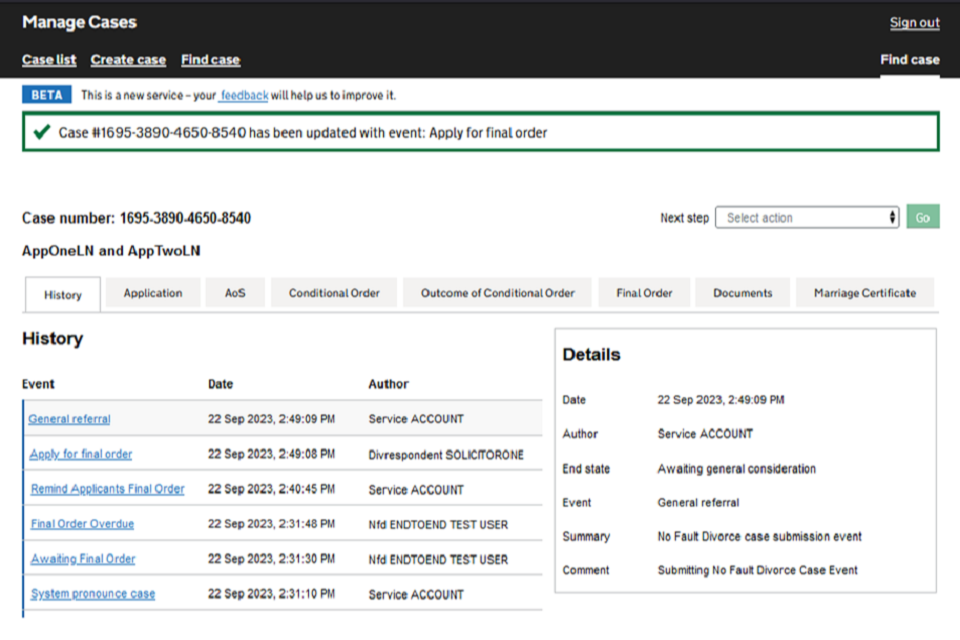The image size is (960, 640).
Task: Open the System pronounce case event
Action: pyautogui.click(x=93, y=594)
